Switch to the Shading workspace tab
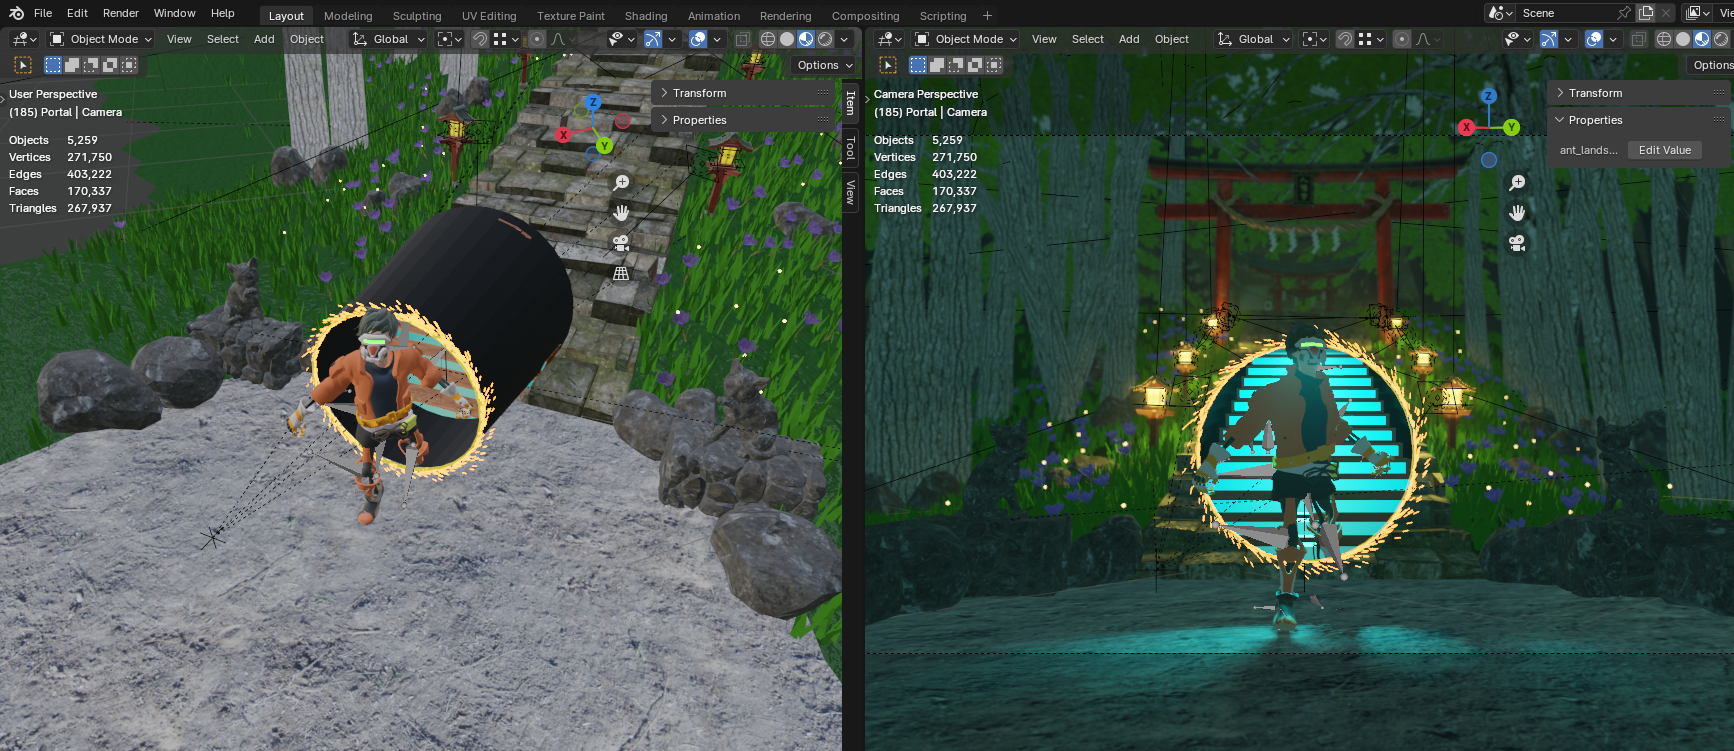This screenshot has height=751, width=1734. pos(646,16)
